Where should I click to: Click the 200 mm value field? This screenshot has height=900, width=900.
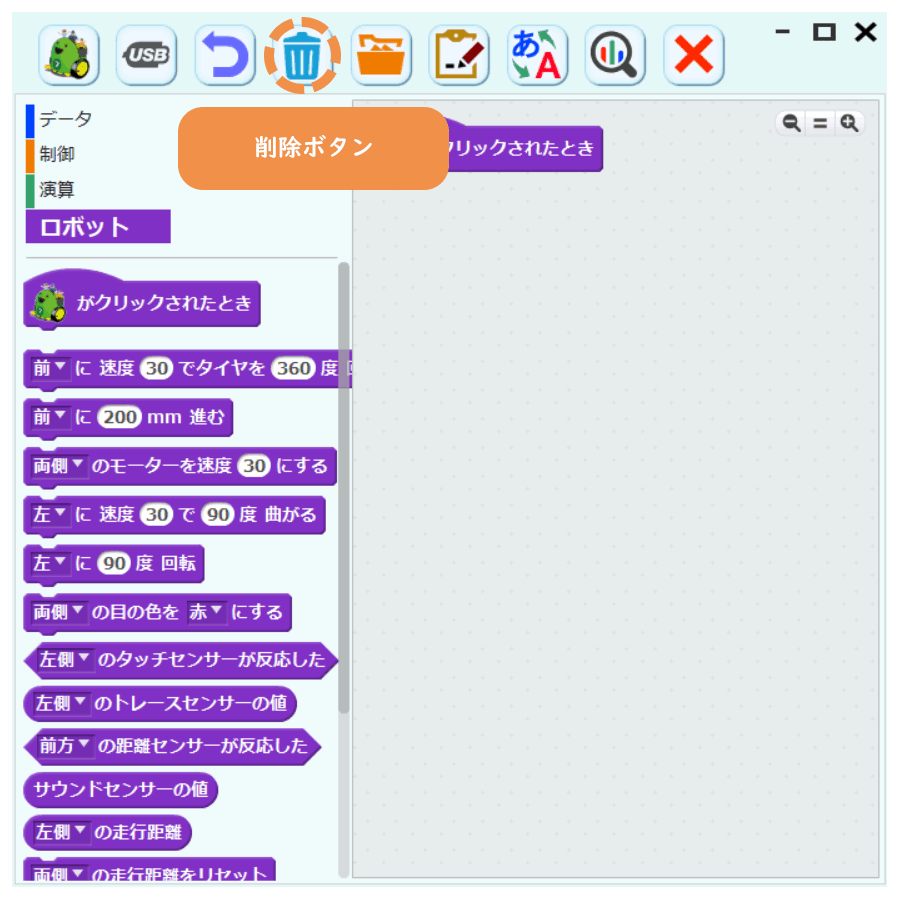pyautogui.click(x=119, y=417)
